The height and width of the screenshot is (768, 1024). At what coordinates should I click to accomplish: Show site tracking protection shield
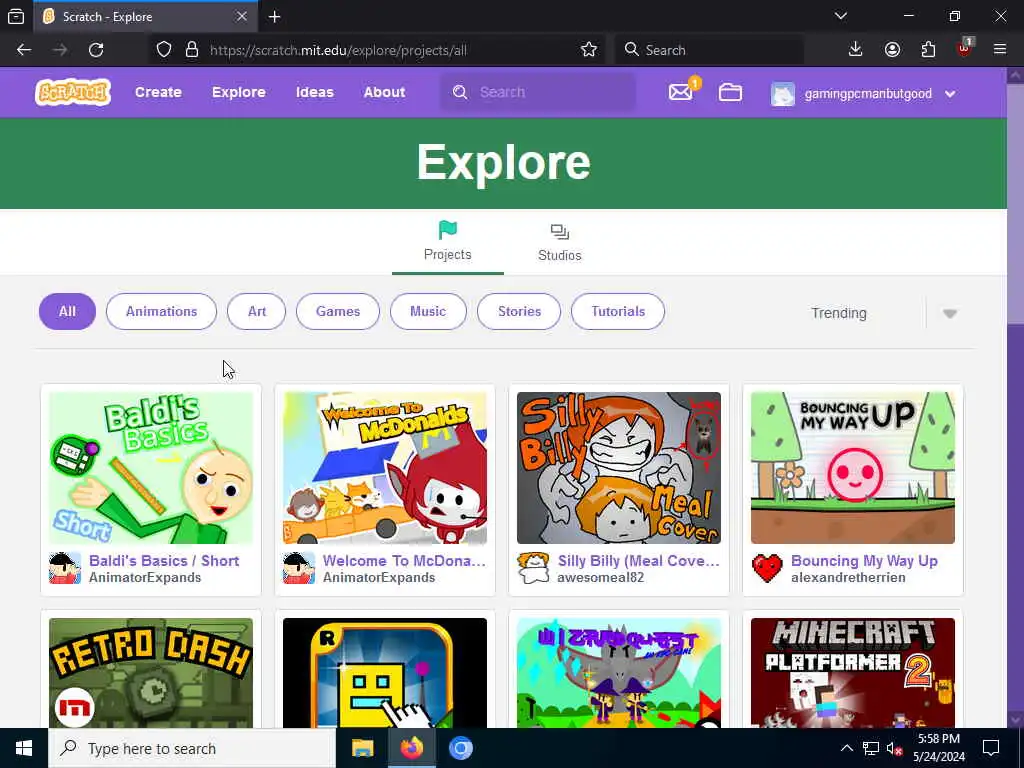pos(164,50)
